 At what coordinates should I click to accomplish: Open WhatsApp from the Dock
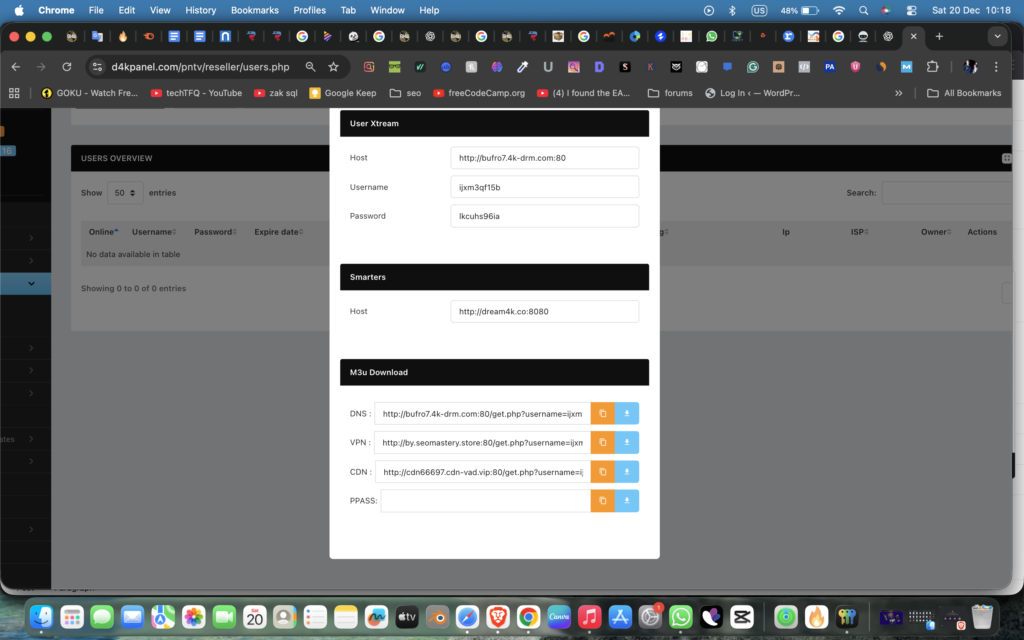(680, 617)
